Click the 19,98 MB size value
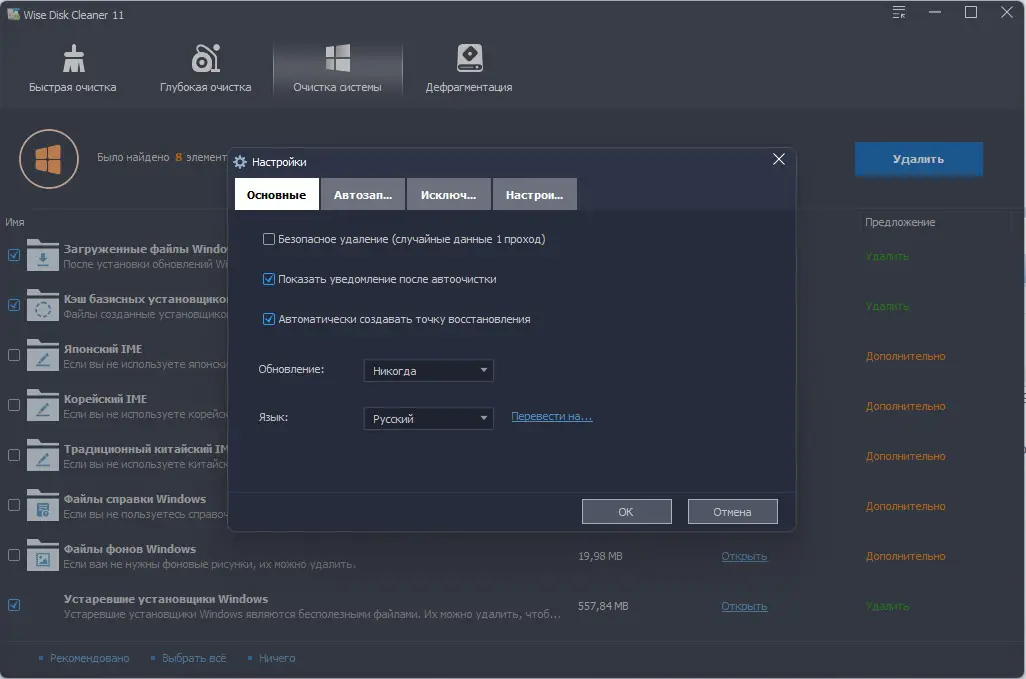The height and width of the screenshot is (679, 1026). click(600, 556)
